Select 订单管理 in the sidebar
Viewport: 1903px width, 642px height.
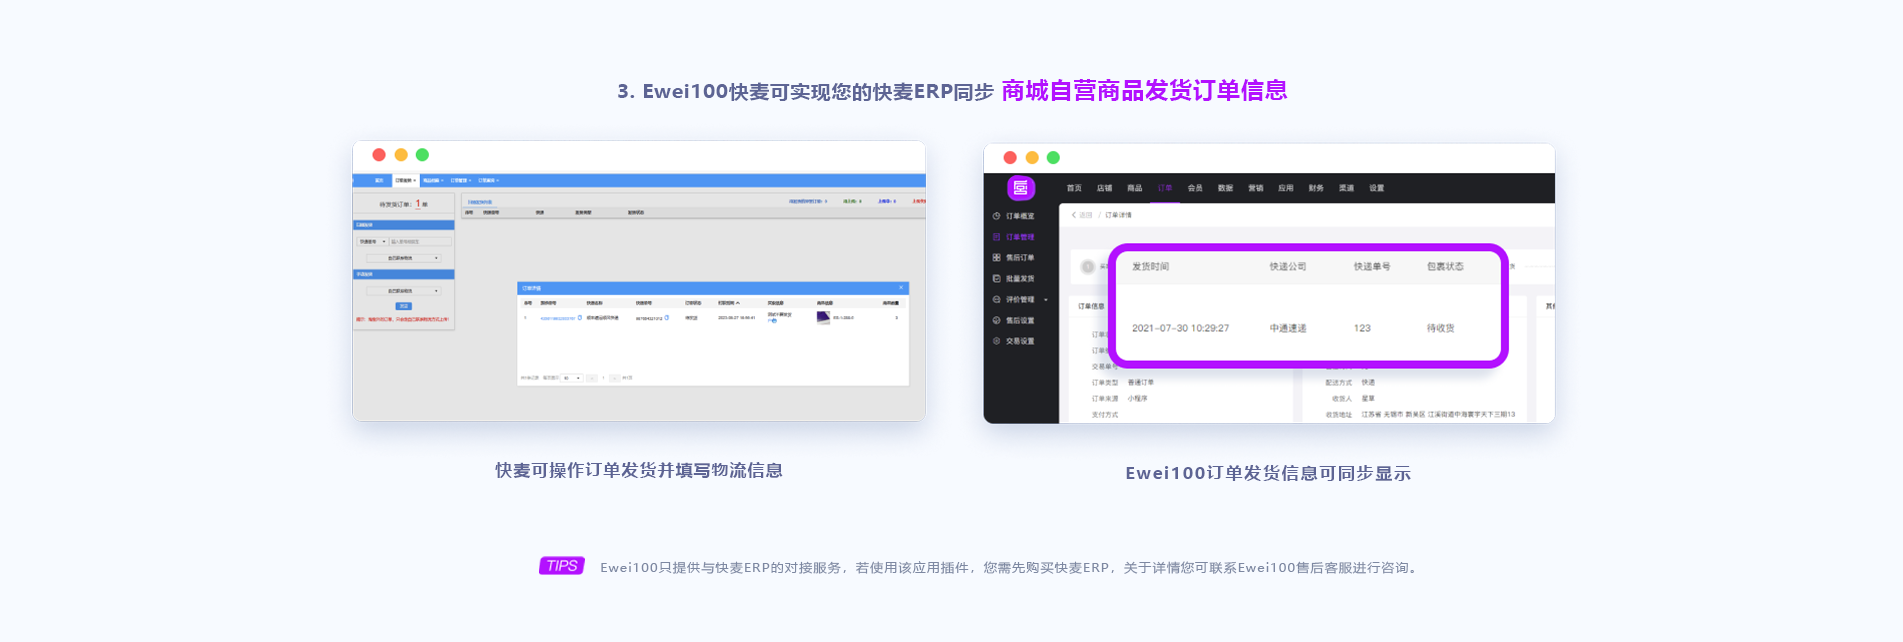point(1019,237)
